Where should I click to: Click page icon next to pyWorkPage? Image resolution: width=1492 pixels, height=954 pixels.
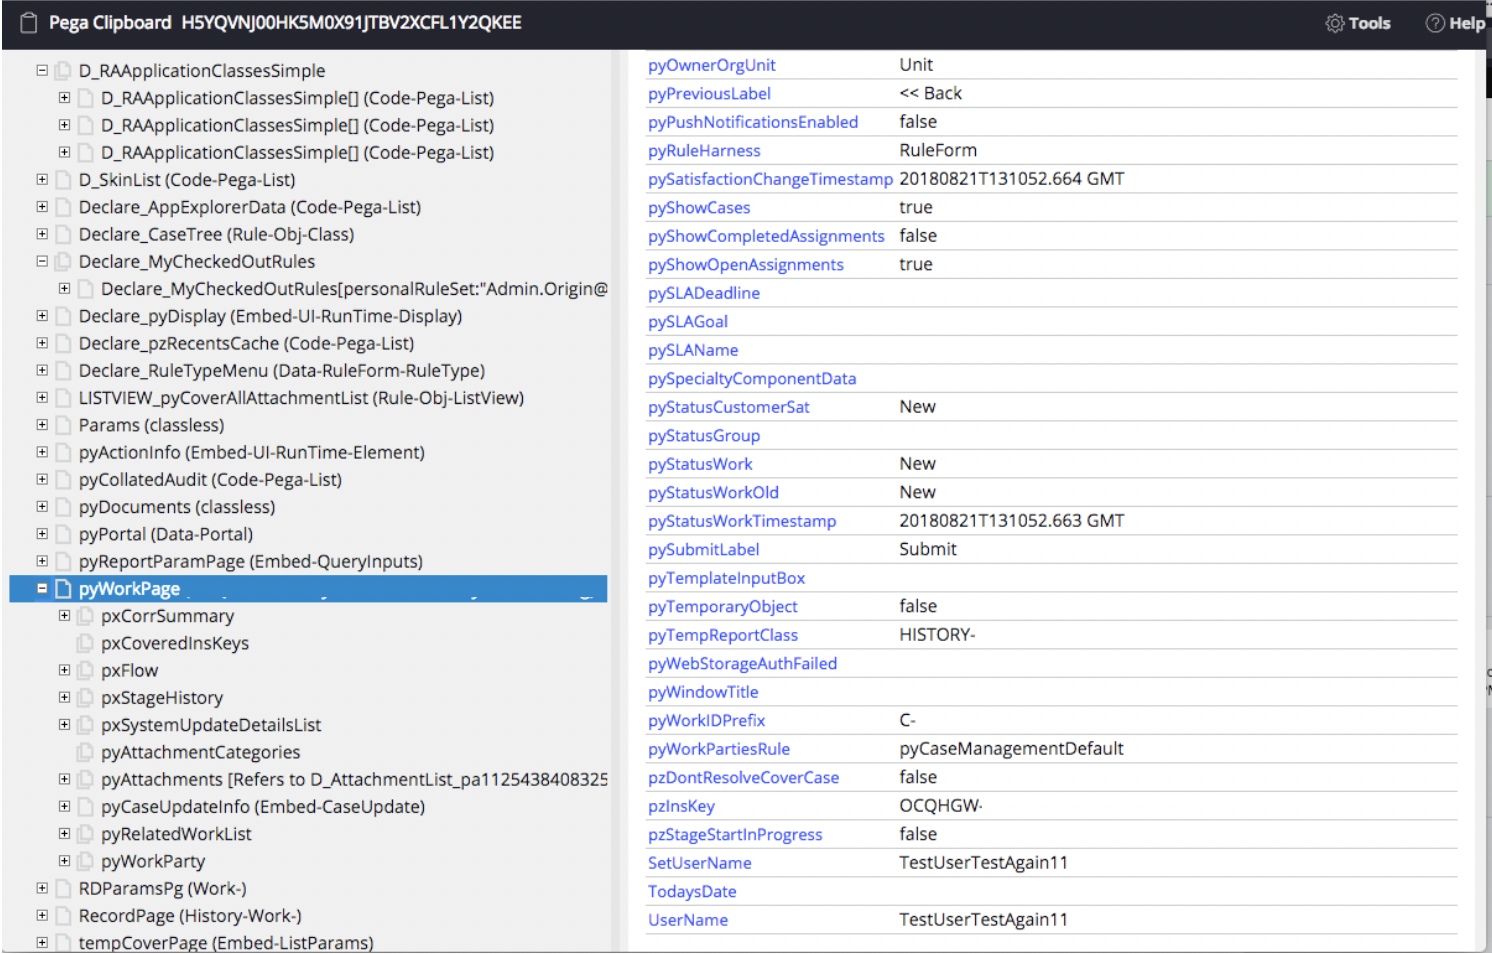pos(64,589)
